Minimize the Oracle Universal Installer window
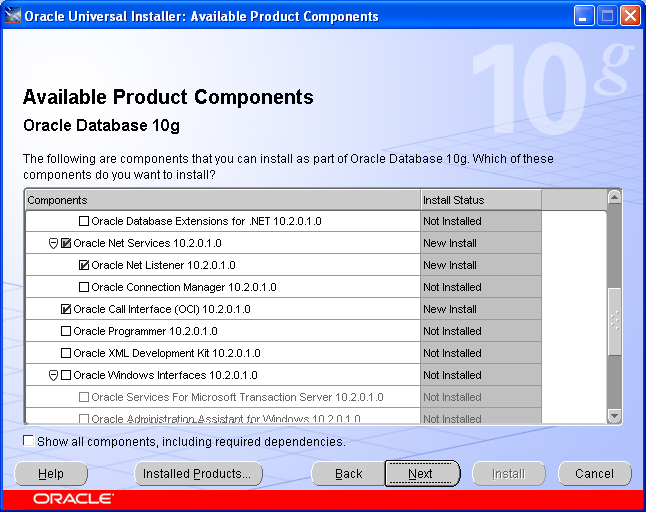Viewport: 646px width, 512px height. [x=584, y=16]
